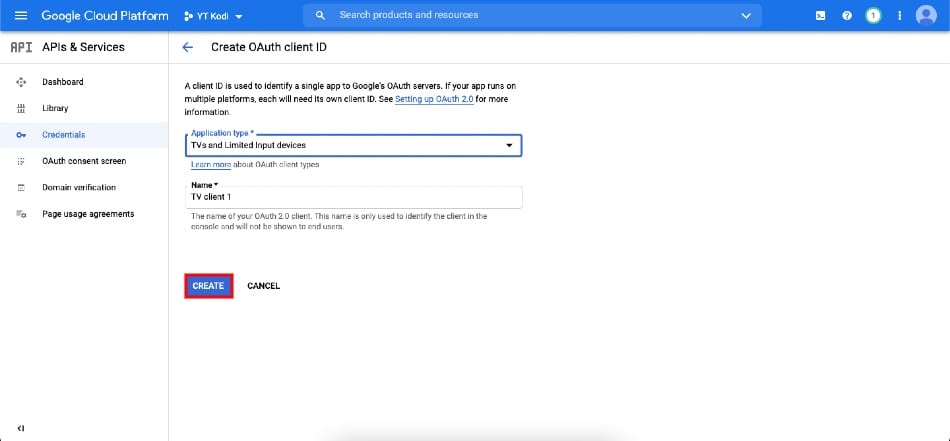Go to OAuth consent screen
Viewport: 950px width, 441px height.
pos(84,161)
